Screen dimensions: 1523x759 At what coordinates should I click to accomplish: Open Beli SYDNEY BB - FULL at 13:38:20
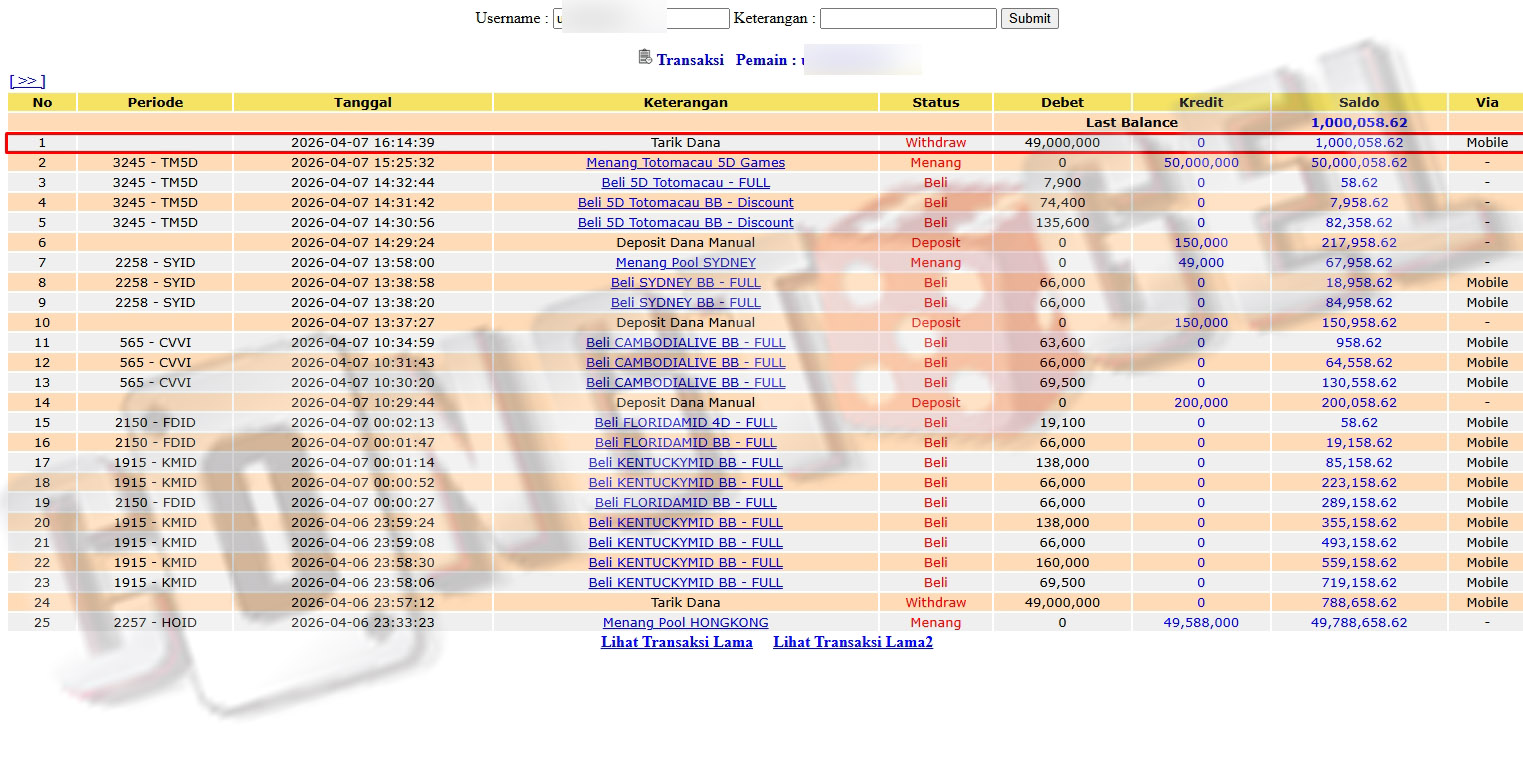686,303
